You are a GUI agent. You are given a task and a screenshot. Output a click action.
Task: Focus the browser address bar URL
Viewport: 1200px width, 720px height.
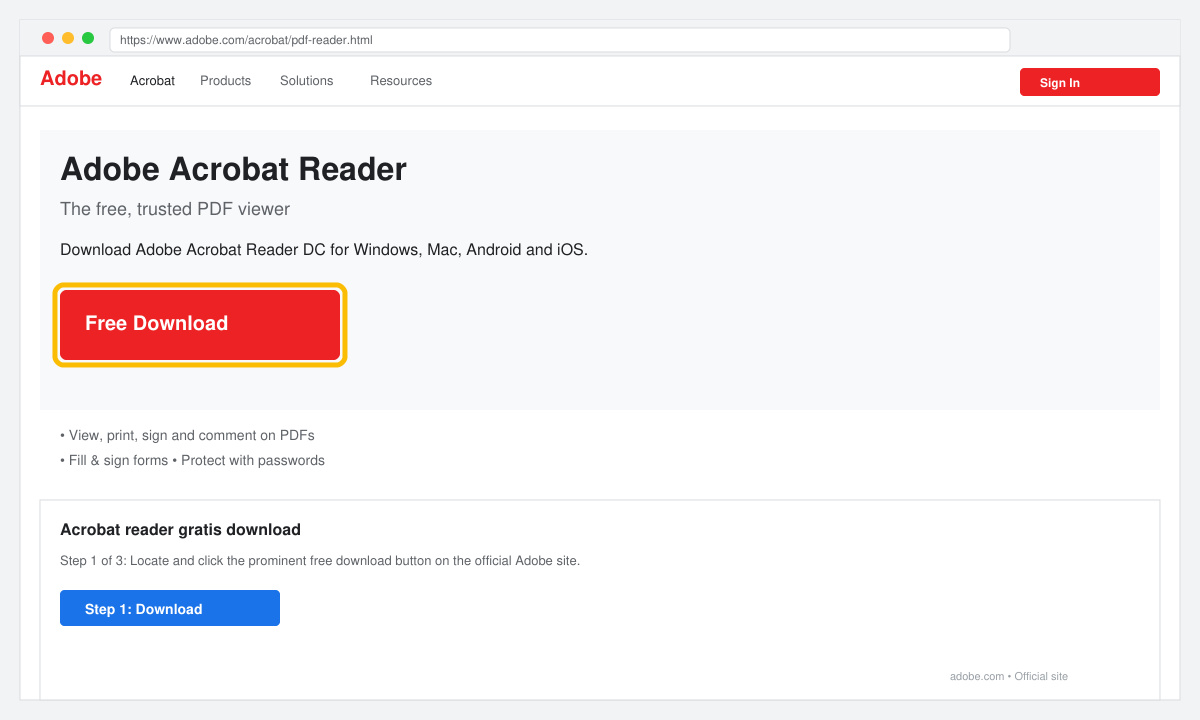pos(560,40)
